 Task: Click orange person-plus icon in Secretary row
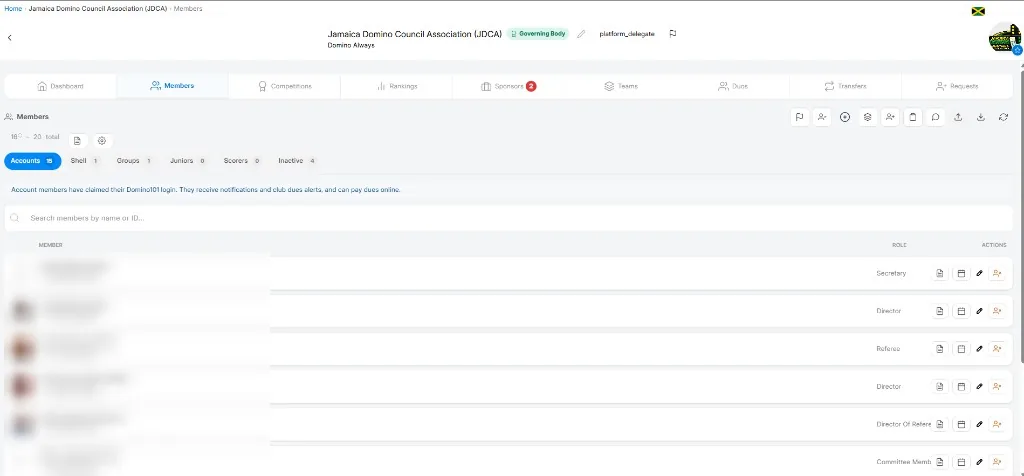[x=997, y=274]
